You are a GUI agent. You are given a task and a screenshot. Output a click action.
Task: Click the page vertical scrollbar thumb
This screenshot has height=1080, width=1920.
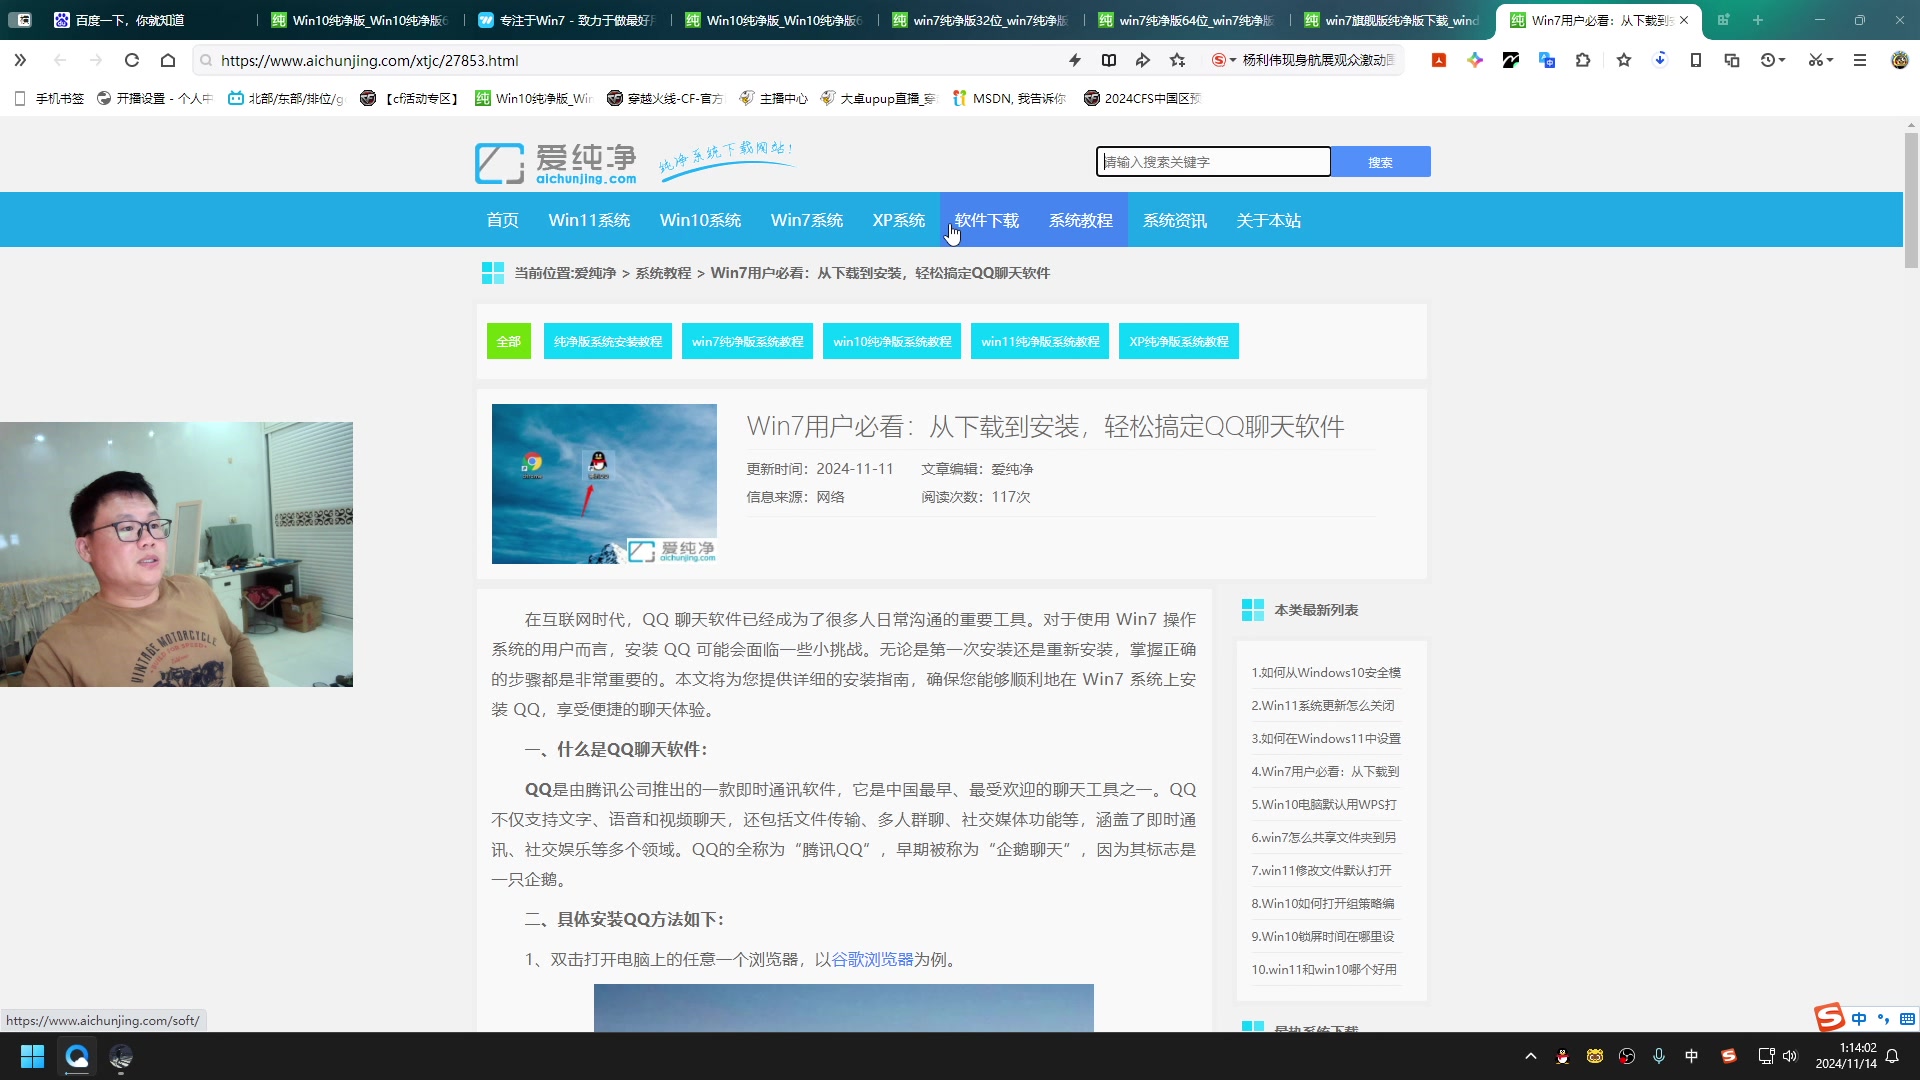[1911, 200]
